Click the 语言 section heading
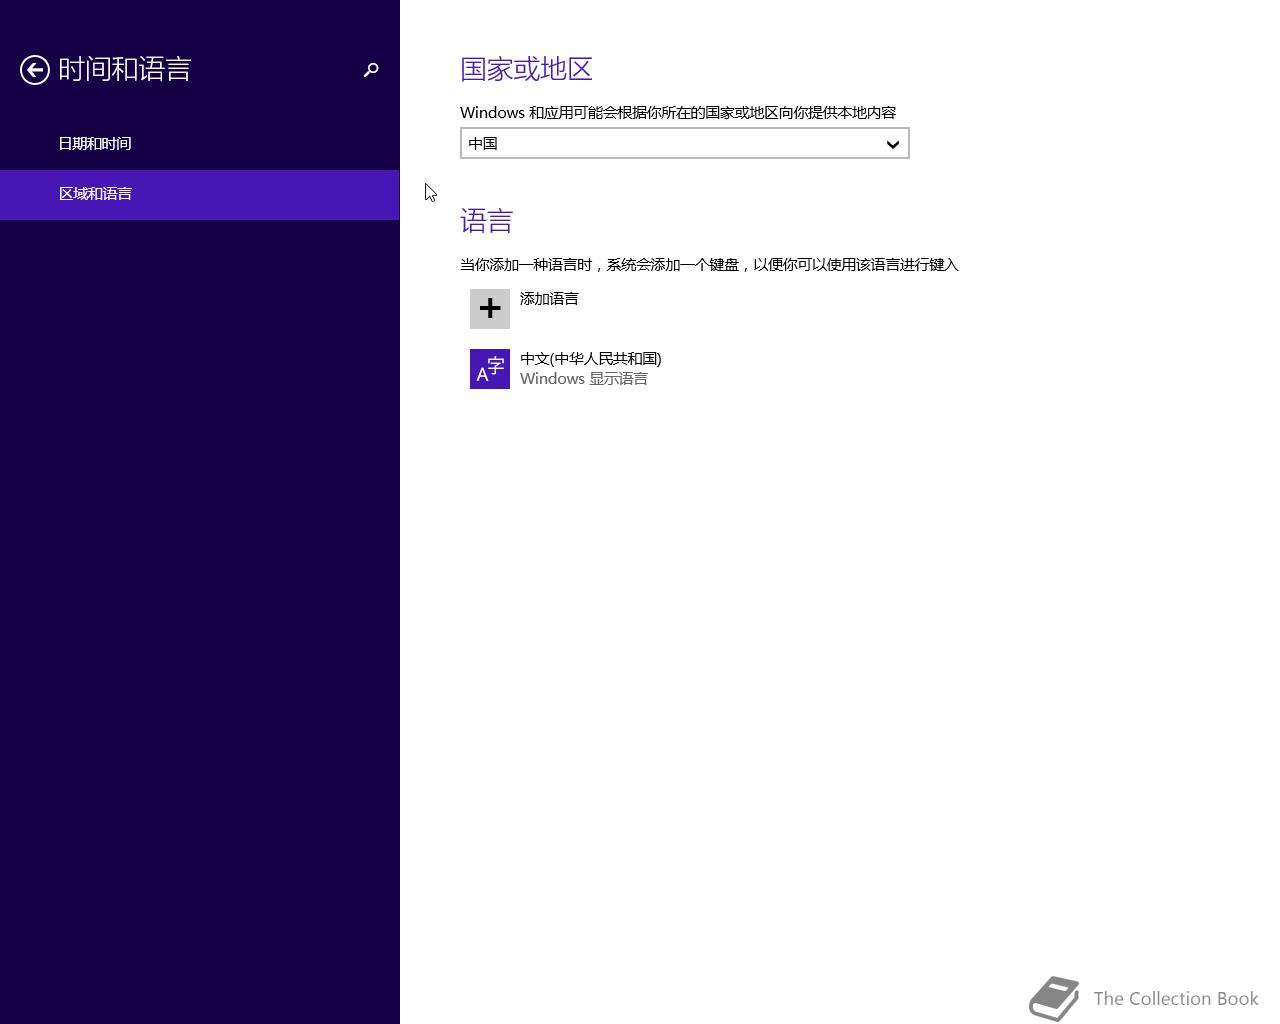The width and height of the screenshot is (1280, 1024). click(x=487, y=221)
